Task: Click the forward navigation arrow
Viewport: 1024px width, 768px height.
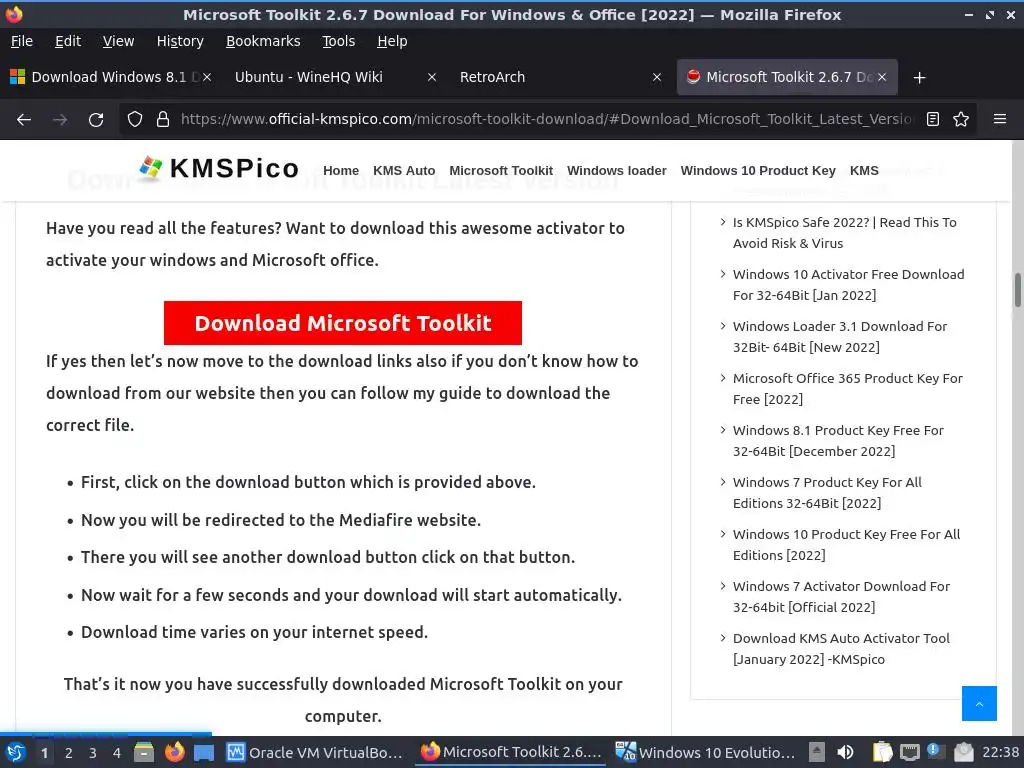Action: pos(59,119)
